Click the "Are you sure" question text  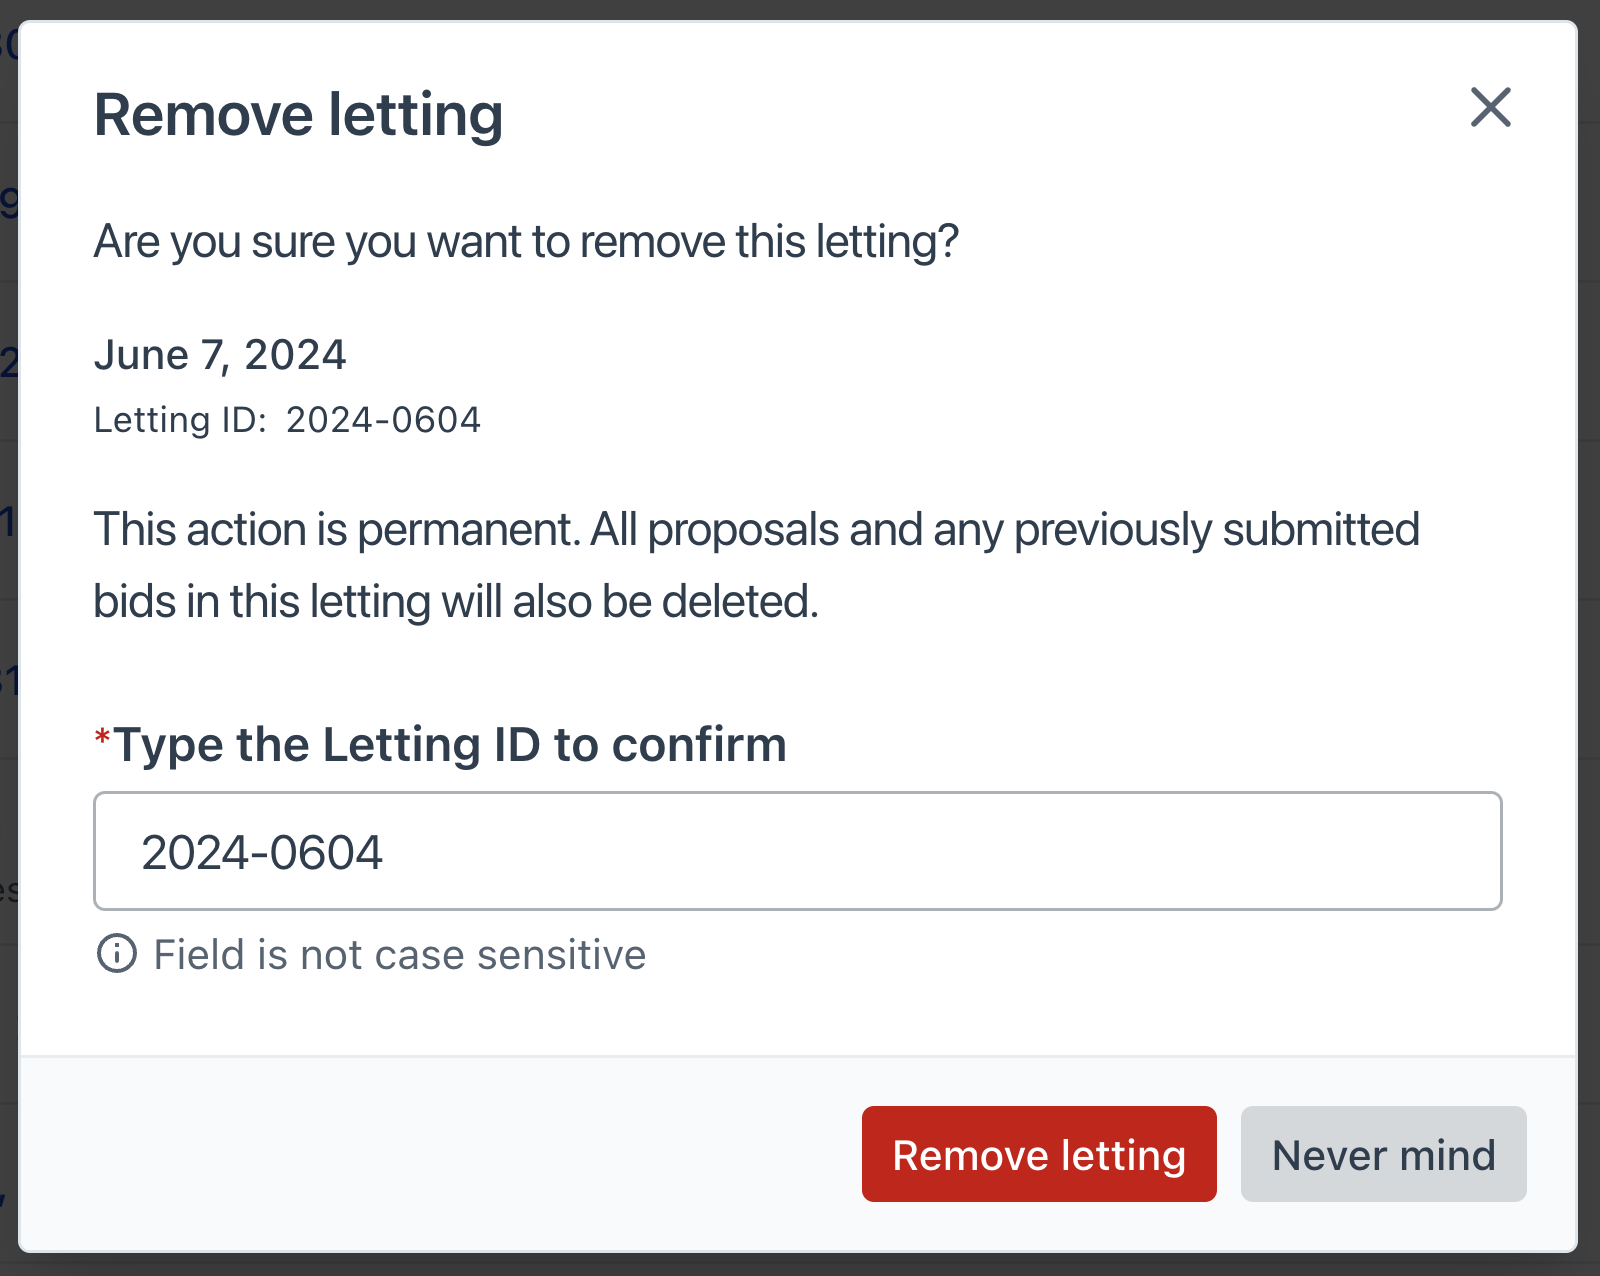(526, 242)
